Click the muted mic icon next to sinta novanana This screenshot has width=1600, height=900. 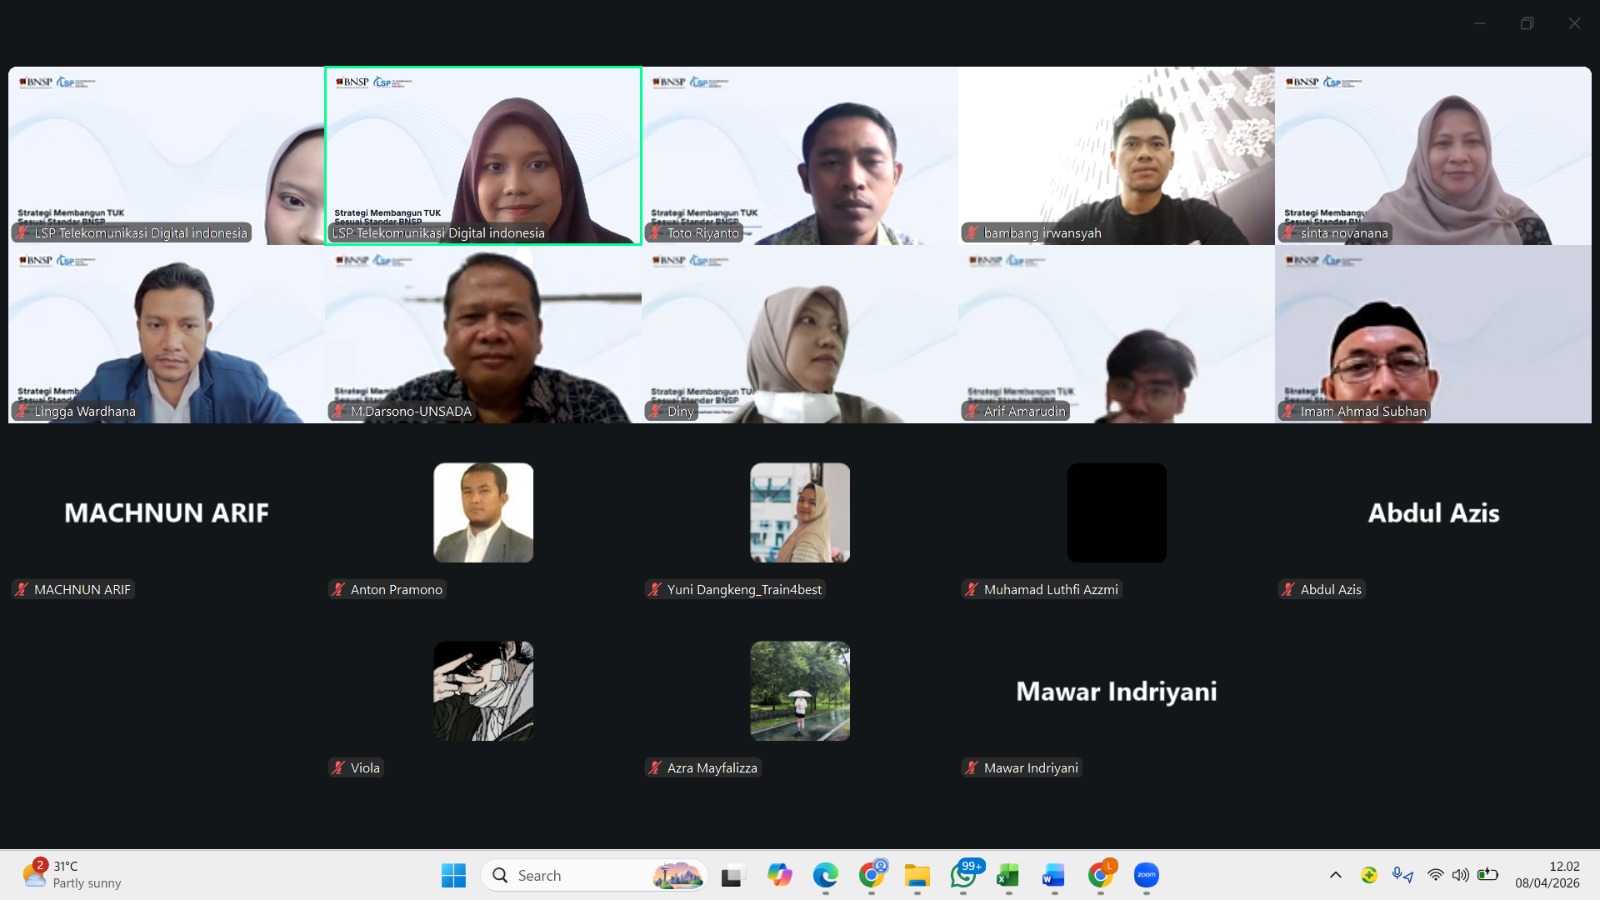pyautogui.click(x=1290, y=233)
